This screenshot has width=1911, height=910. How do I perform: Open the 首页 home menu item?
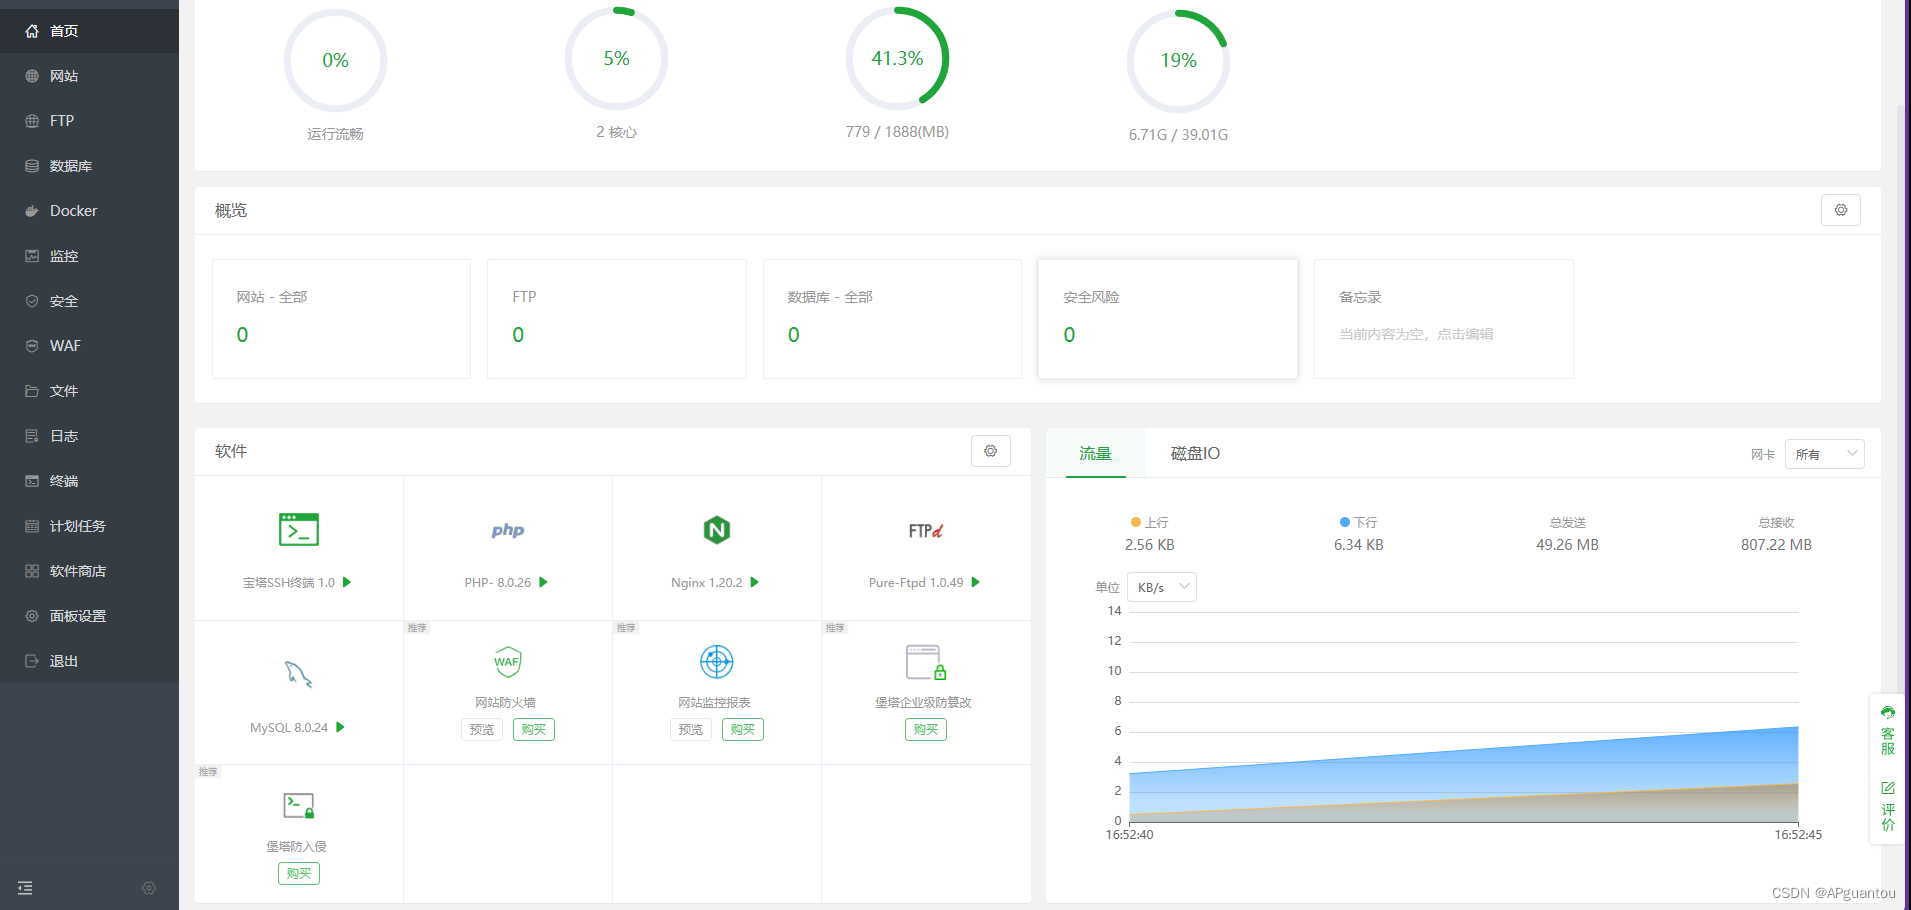point(89,31)
